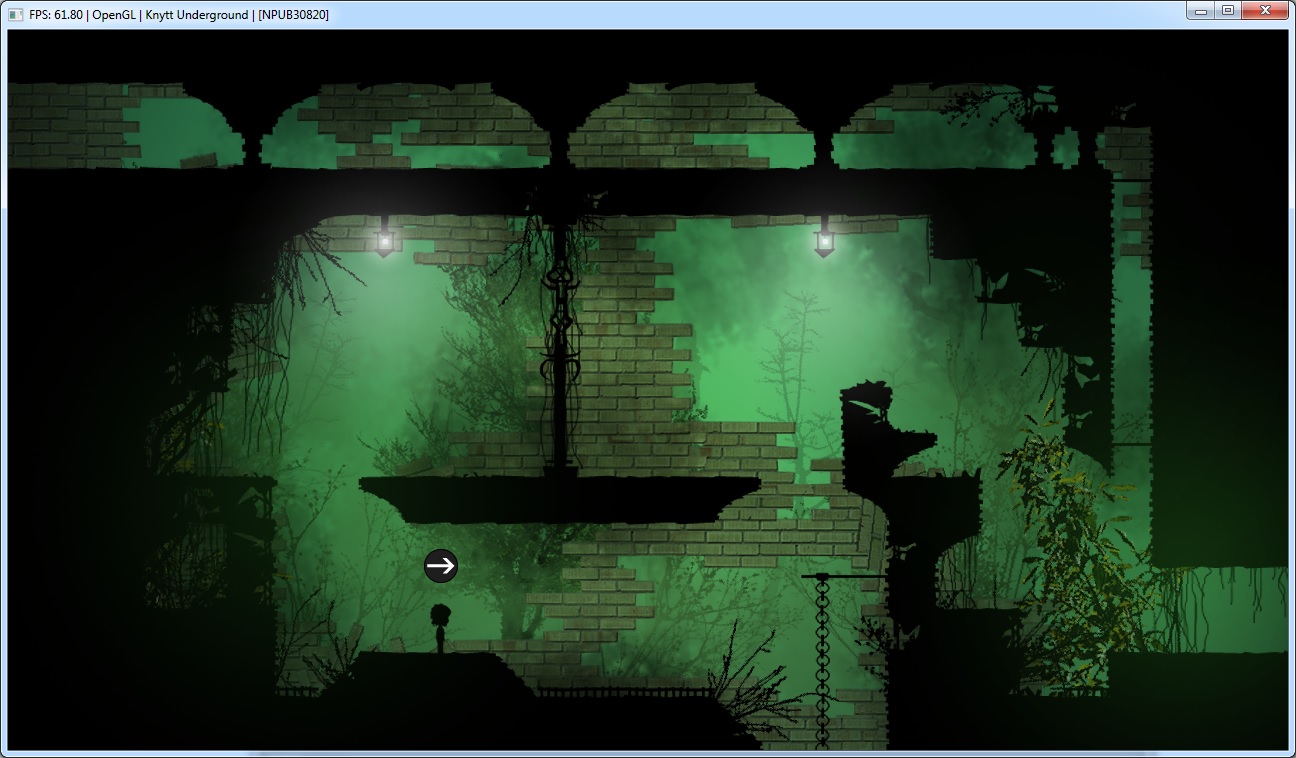Click the right hanging ceiling lantern
Viewport: 1296px width, 758px height.
pos(824,238)
